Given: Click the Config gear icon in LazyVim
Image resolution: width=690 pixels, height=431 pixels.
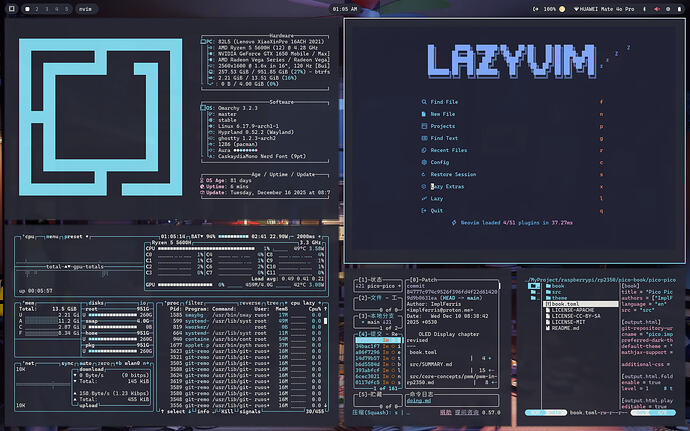Looking at the screenshot, I should [x=424, y=162].
